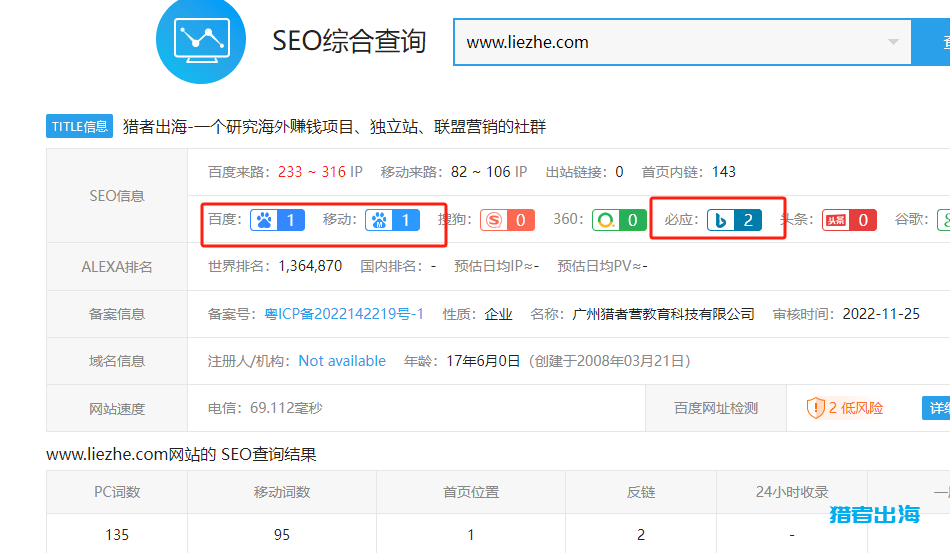Click mobile traffic value 82 ~ 106 IP
The height and width of the screenshot is (553, 950).
(x=489, y=172)
